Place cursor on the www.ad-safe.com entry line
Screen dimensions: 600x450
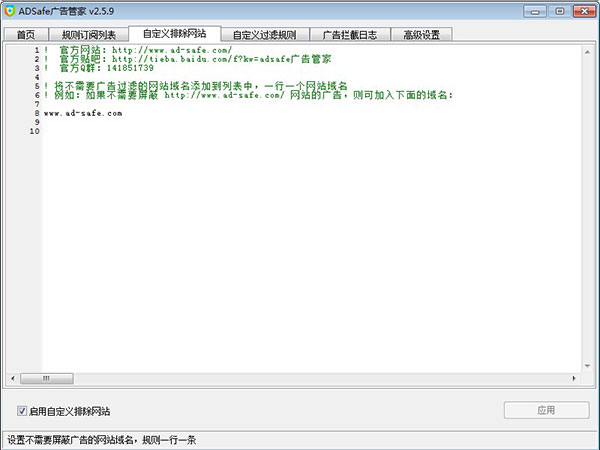click(83, 113)
